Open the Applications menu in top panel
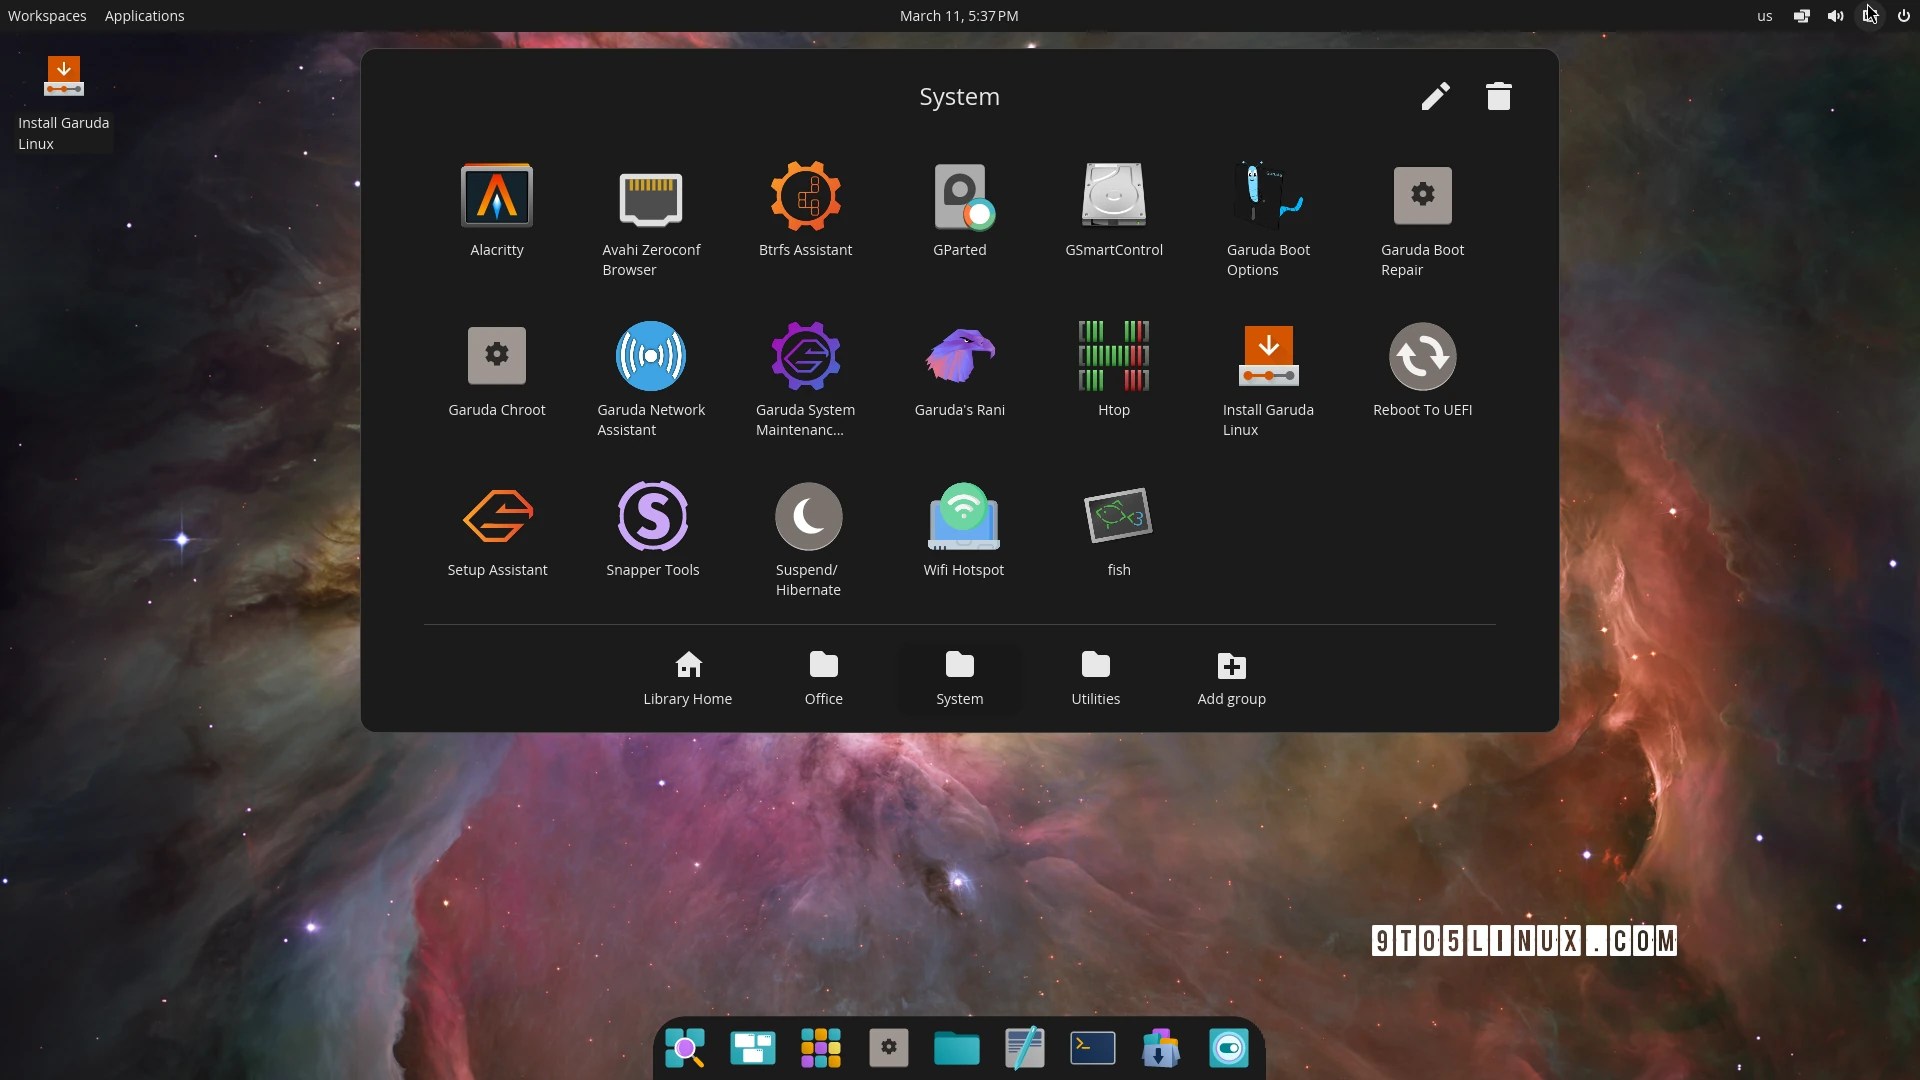The image size is (1920, 1080). tap(144, 16)
